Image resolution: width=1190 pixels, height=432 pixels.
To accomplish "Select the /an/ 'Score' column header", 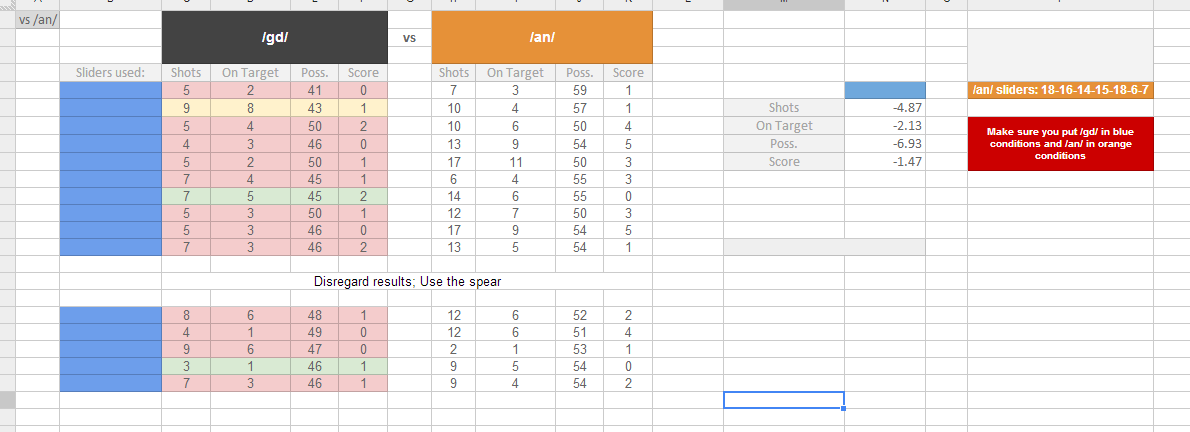I will (x=628, y=73).
